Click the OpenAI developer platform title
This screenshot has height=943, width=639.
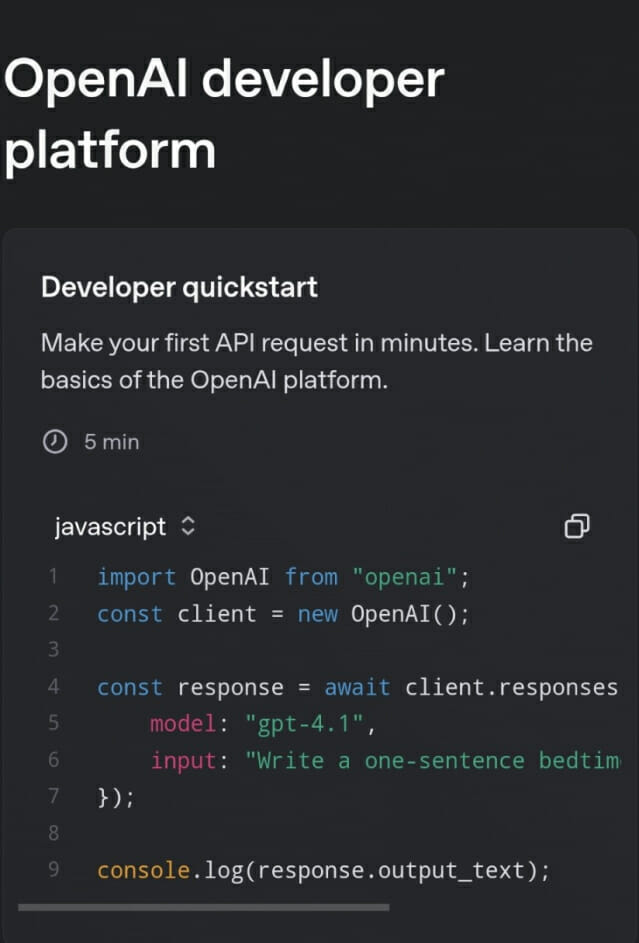(224, 114)
